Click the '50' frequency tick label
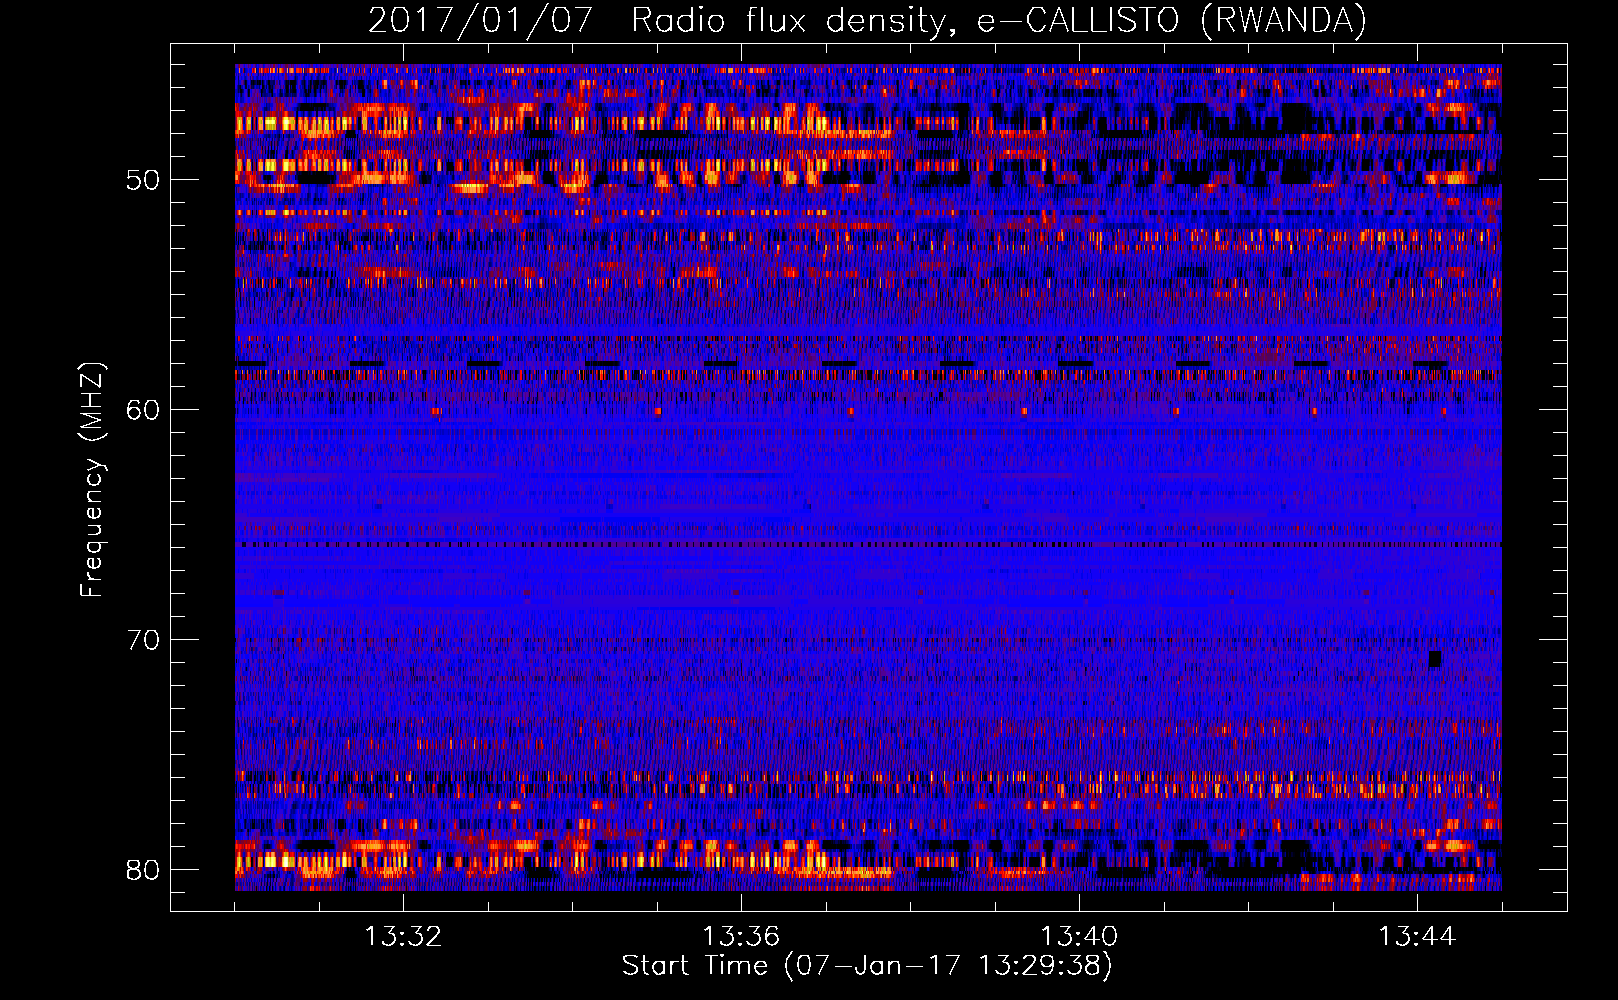1618x1000 pixels. pos(143,180)
